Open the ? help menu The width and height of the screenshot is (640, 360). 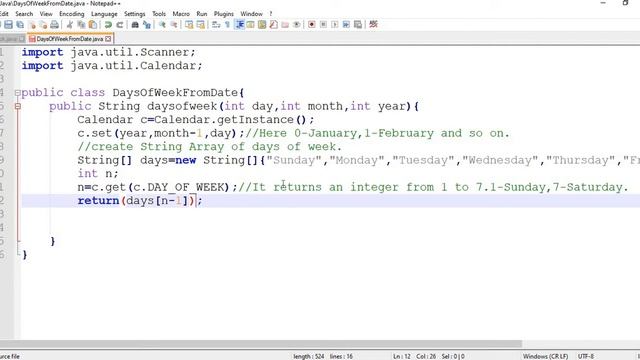coord(271,14)
